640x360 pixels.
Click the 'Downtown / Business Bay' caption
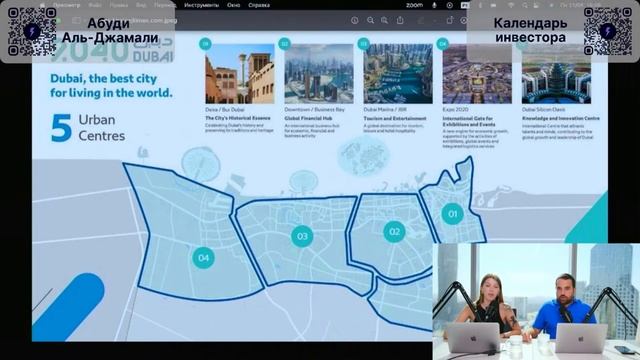[x=314, y=110]
